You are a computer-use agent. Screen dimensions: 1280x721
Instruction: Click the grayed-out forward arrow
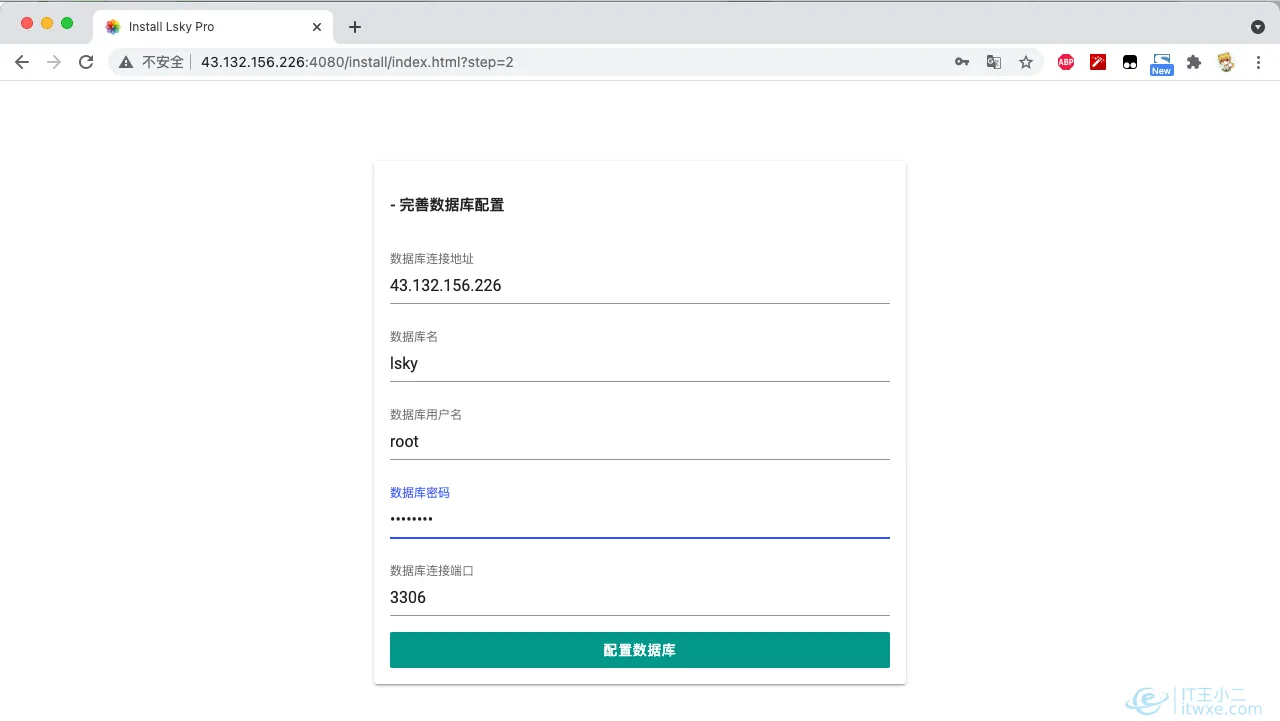point(54,62)
